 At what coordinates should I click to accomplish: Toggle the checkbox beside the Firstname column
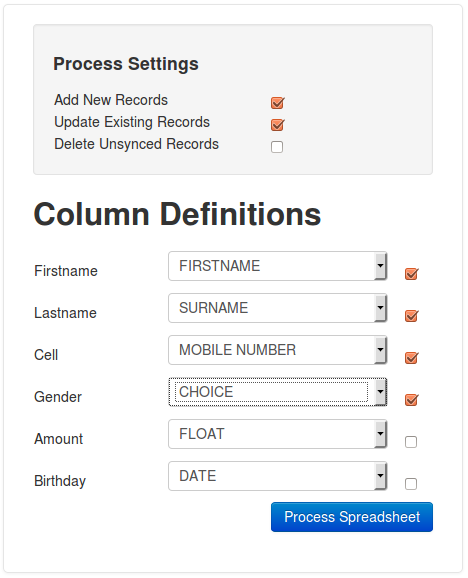411,274
